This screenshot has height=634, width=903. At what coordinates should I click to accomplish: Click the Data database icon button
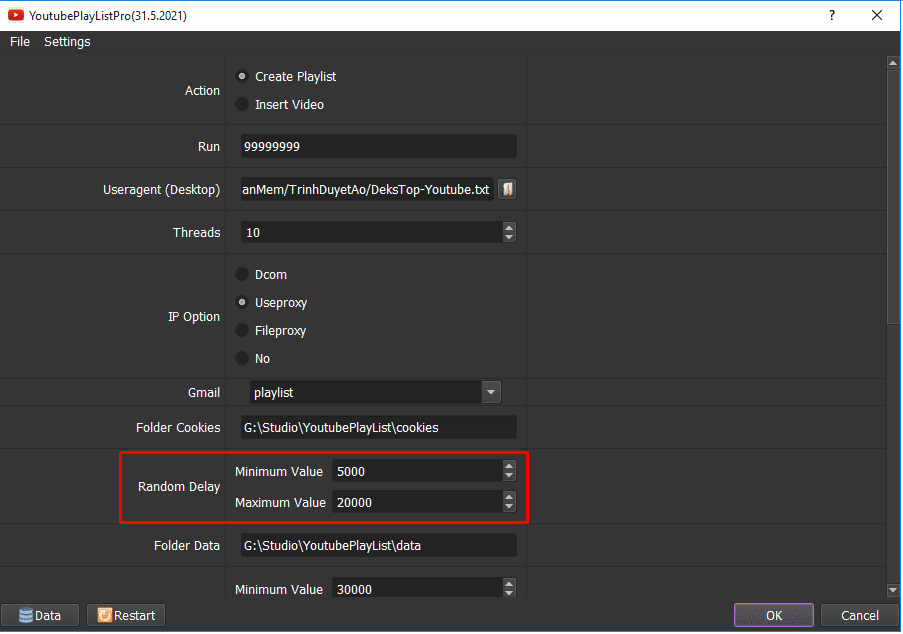(40, 616)
